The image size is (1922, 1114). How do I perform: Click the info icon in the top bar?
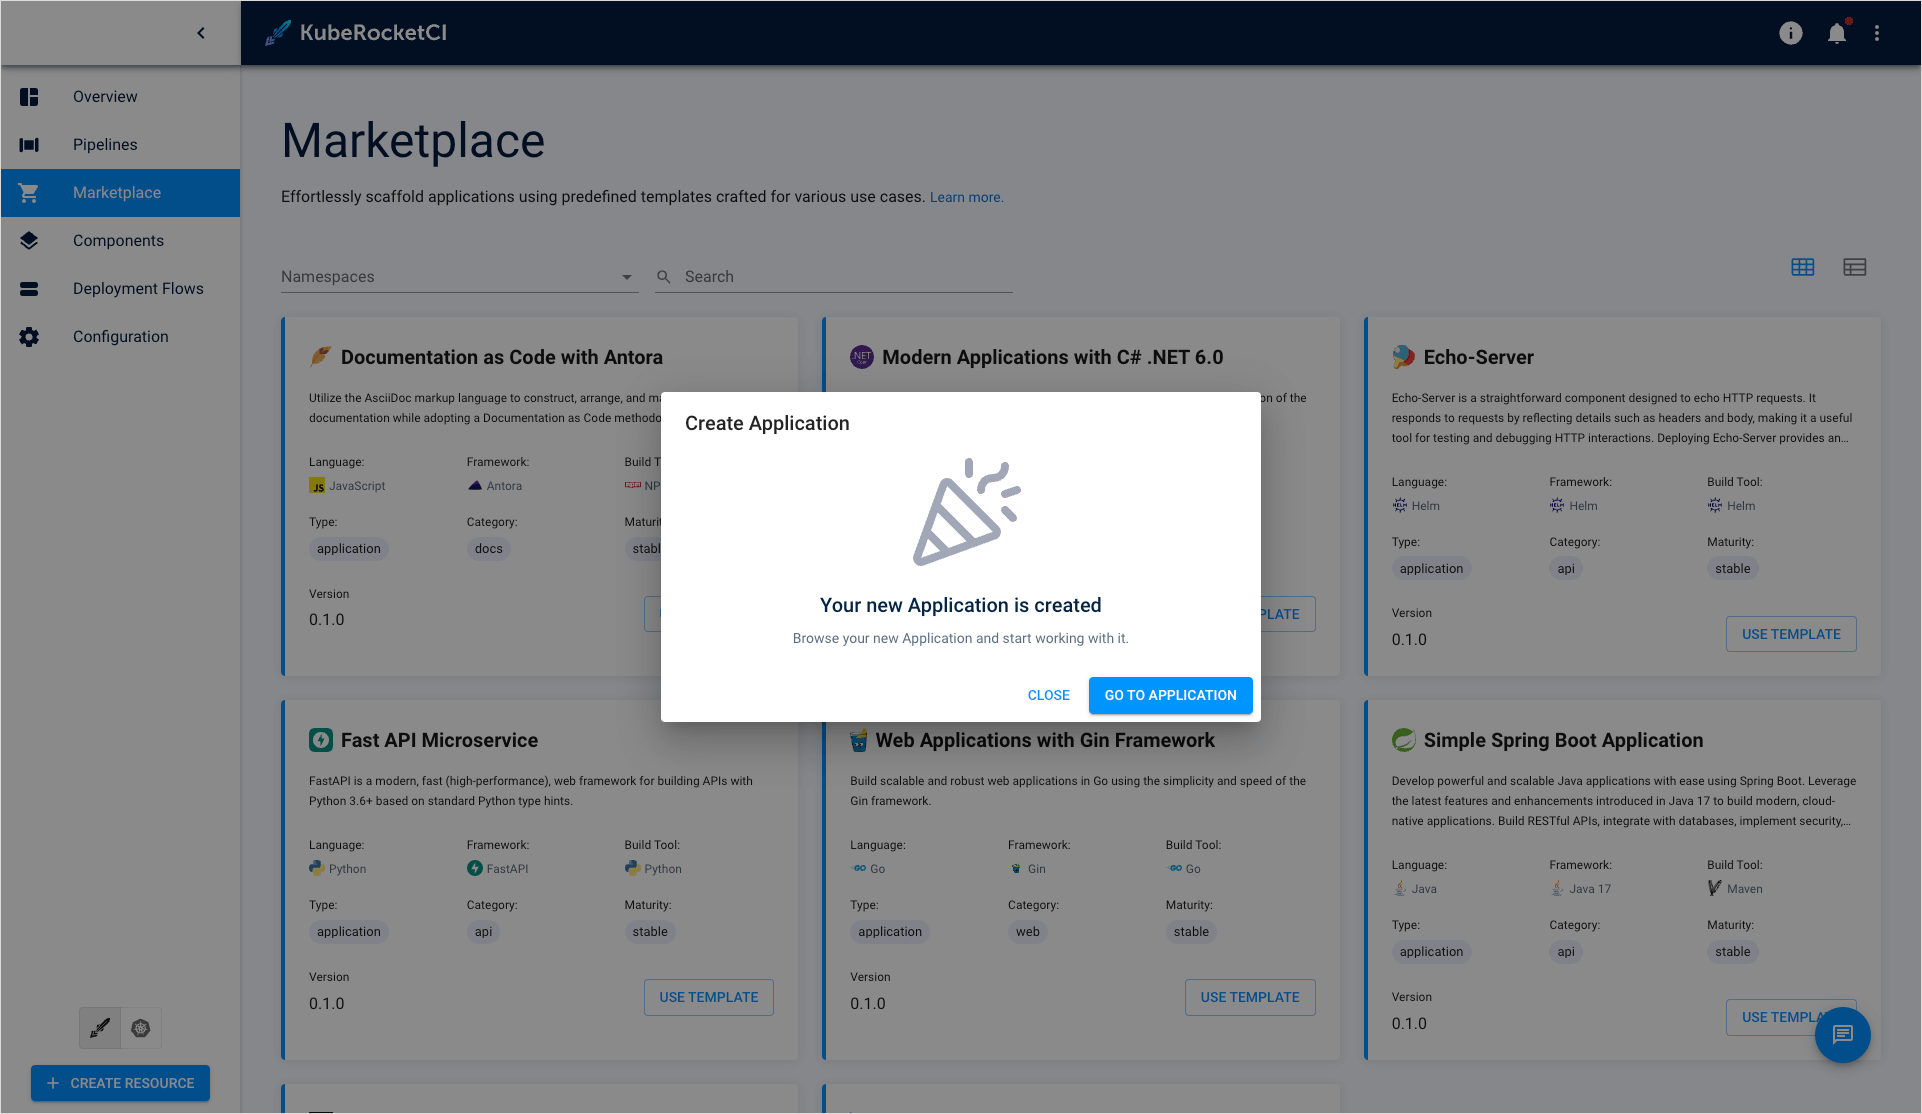point(1790,33)
